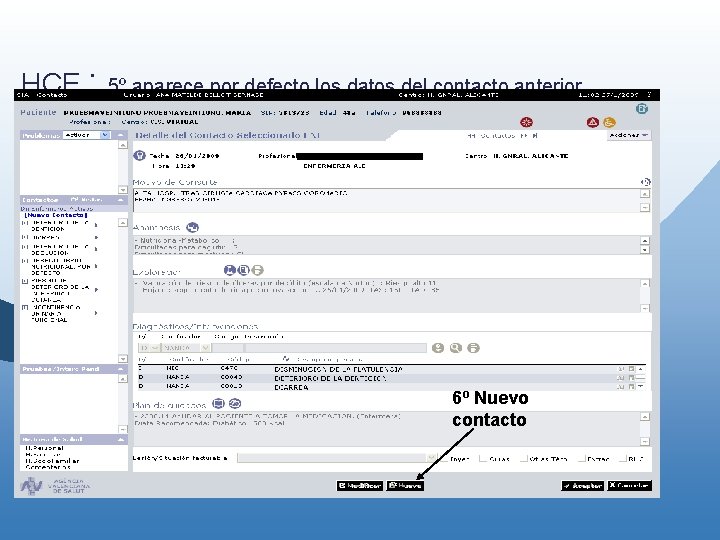
Task: Click the first grey diagnosis entry icon
Action: coord(438,348)
